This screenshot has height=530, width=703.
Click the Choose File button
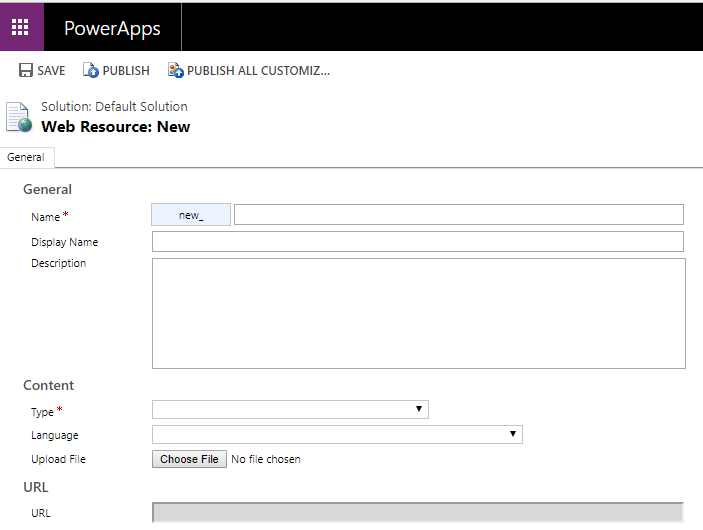189,459
